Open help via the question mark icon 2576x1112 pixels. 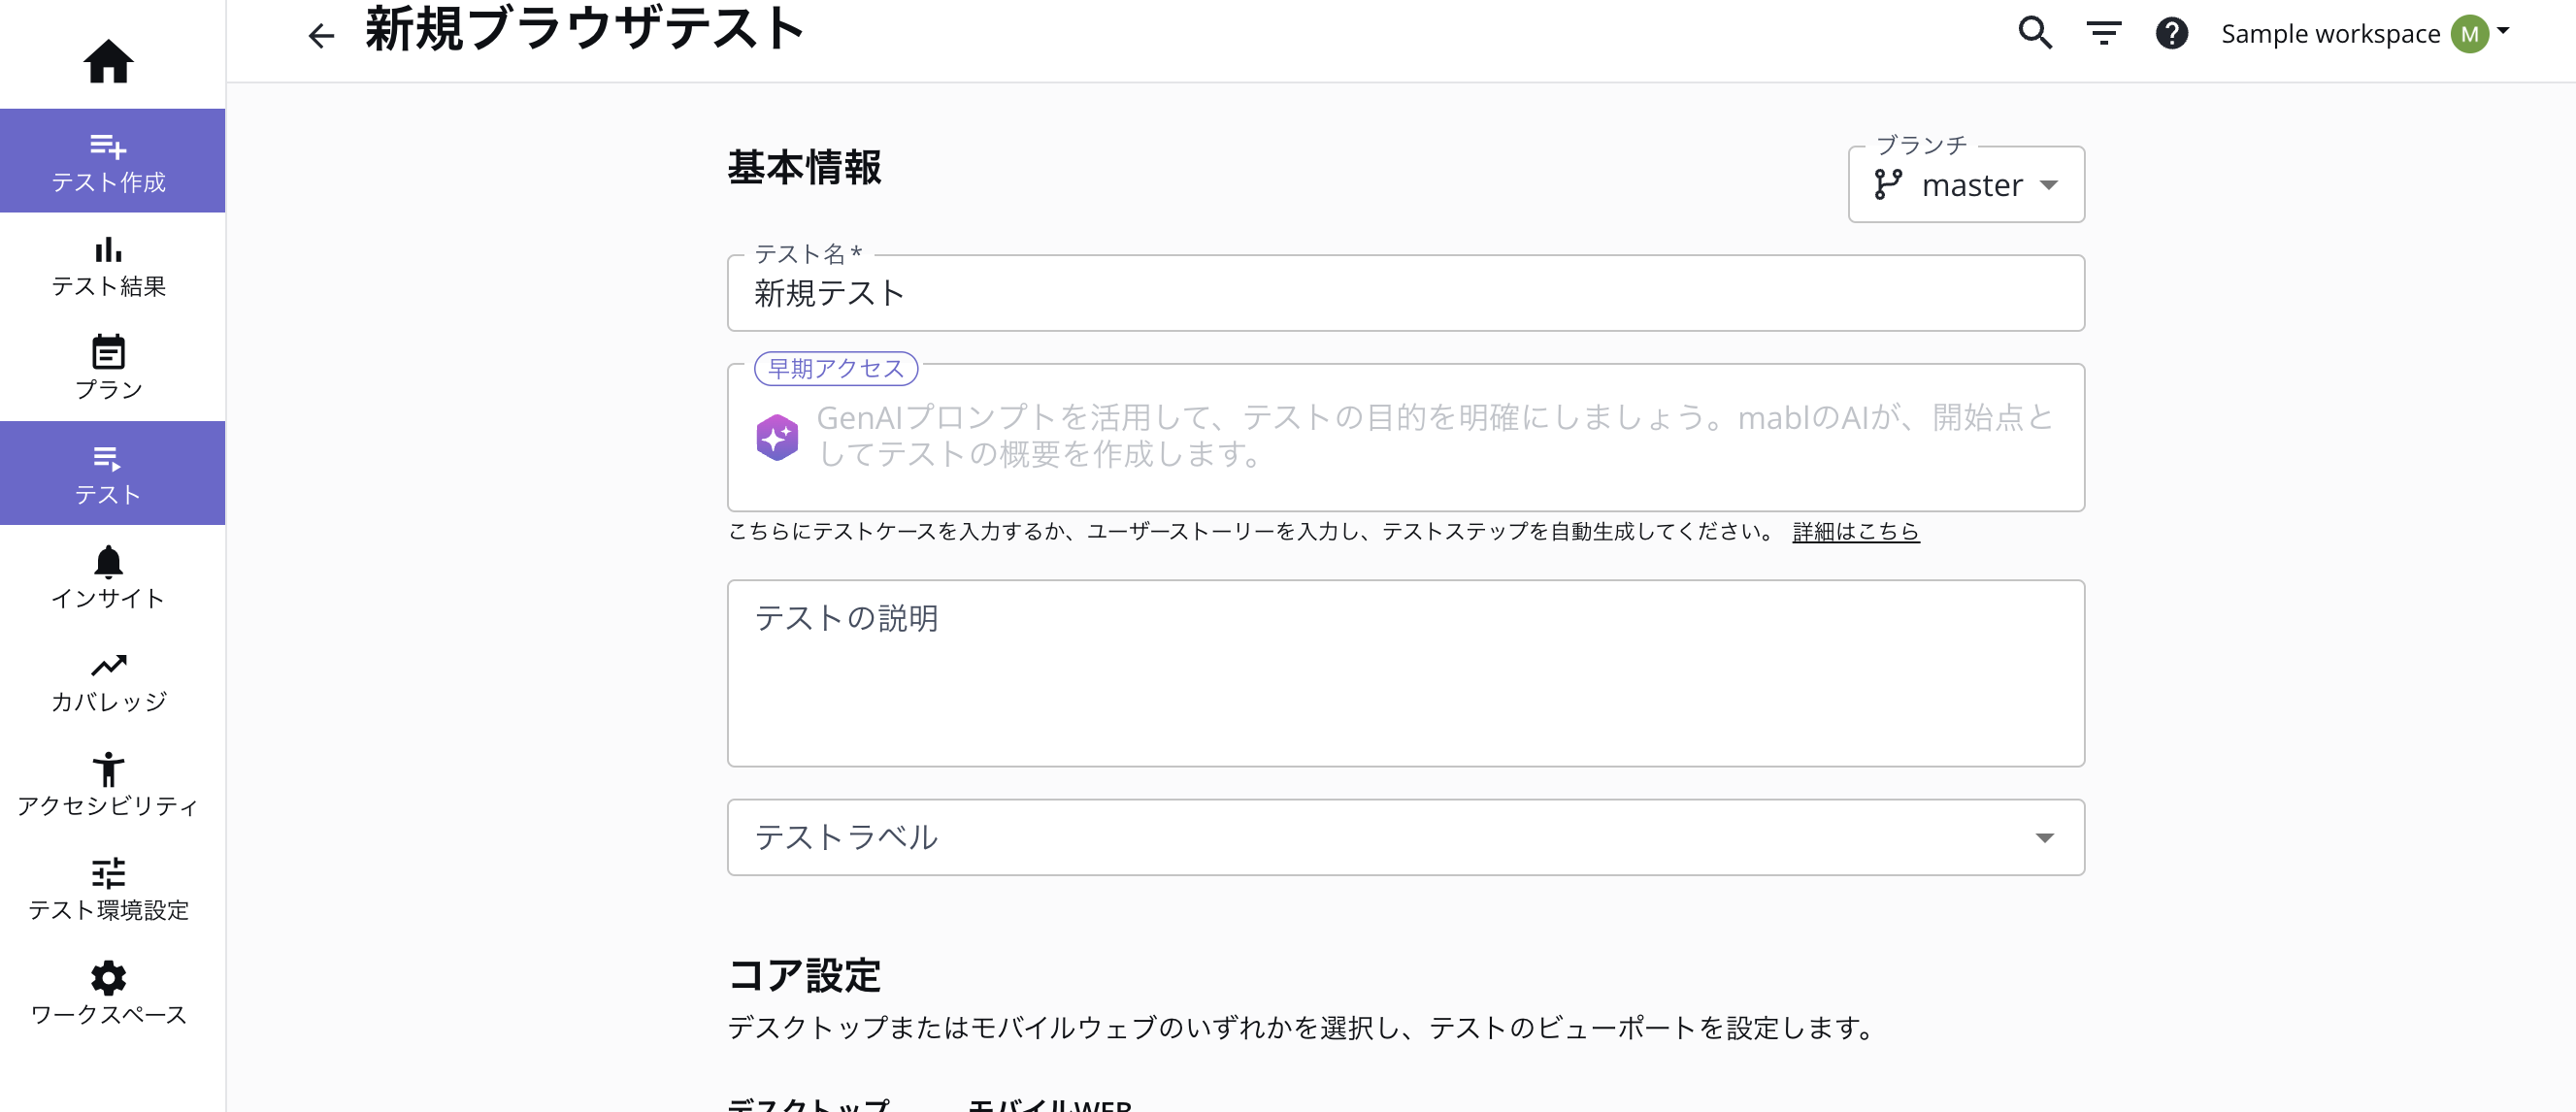pyautogui.click(x=2171, y=33)
